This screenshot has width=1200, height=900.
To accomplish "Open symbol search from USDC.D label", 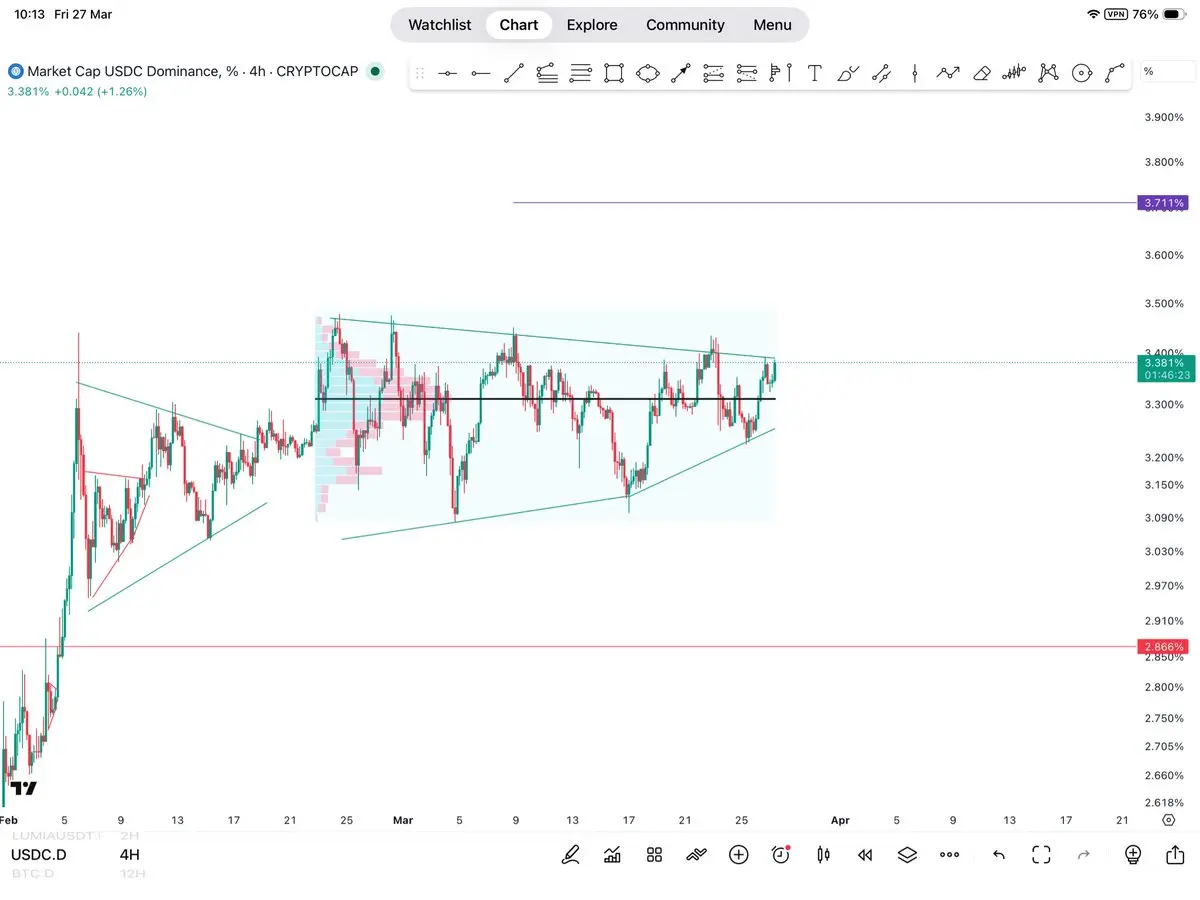I will (x=39, y=855).
